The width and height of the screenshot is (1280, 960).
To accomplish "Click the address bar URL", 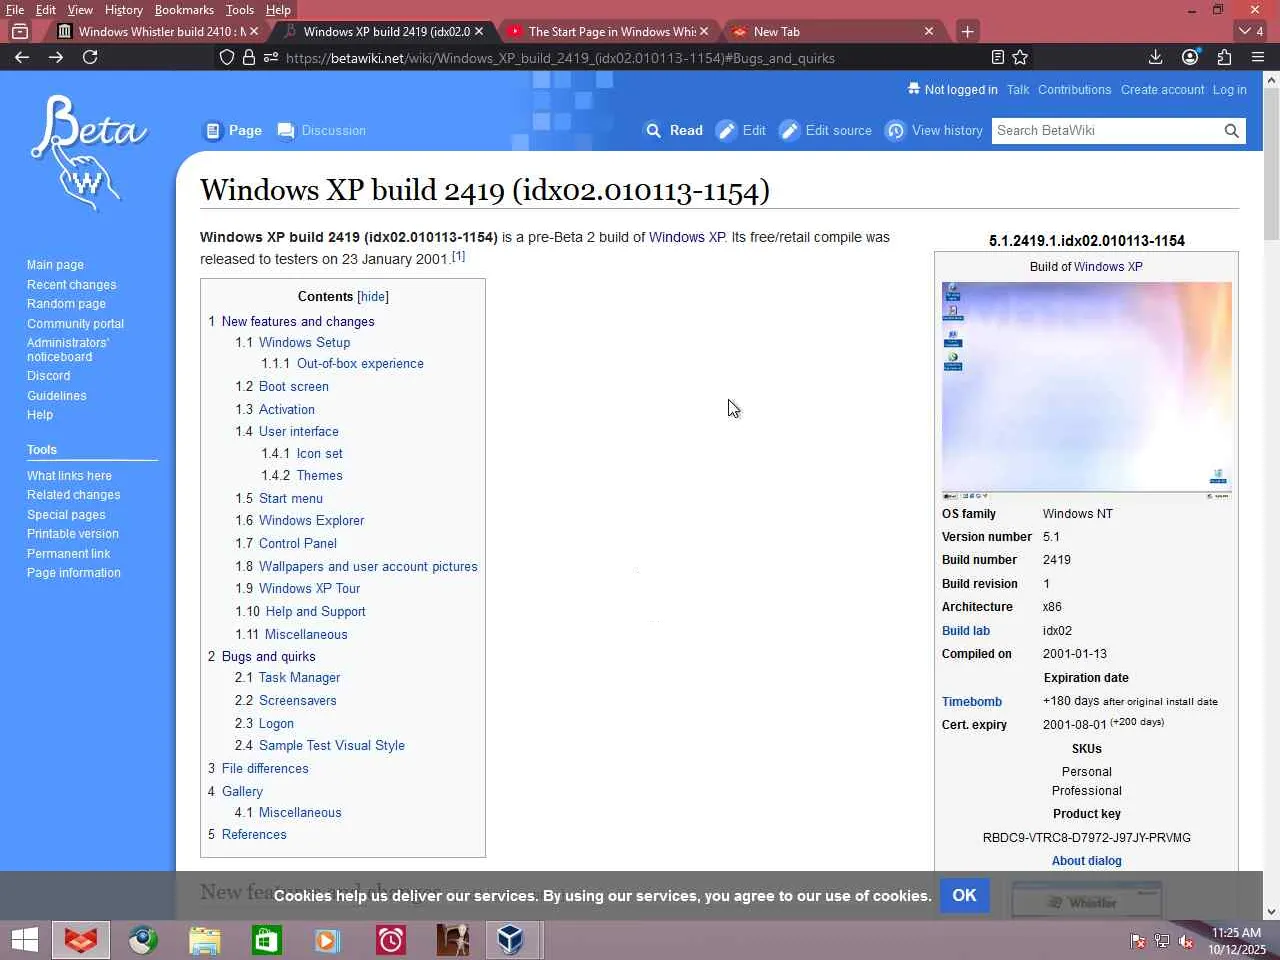I will [560, 58].
